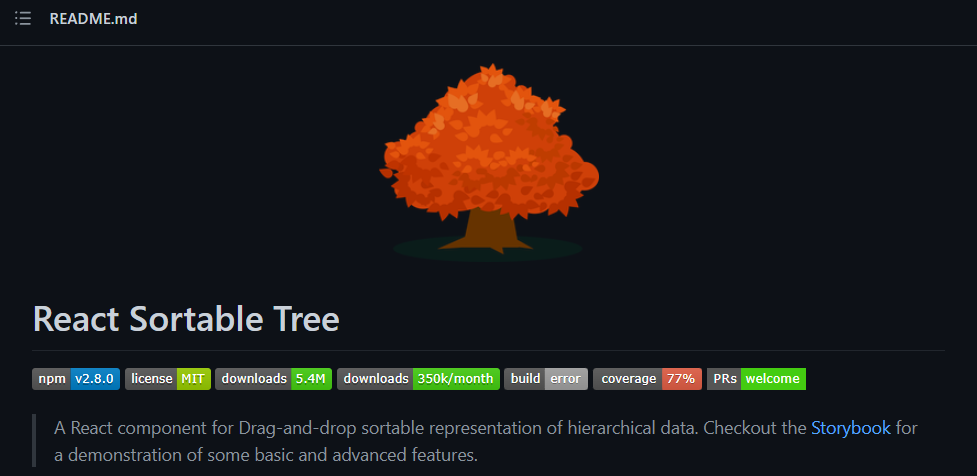Click the orange tree logo image

point(489,162)
